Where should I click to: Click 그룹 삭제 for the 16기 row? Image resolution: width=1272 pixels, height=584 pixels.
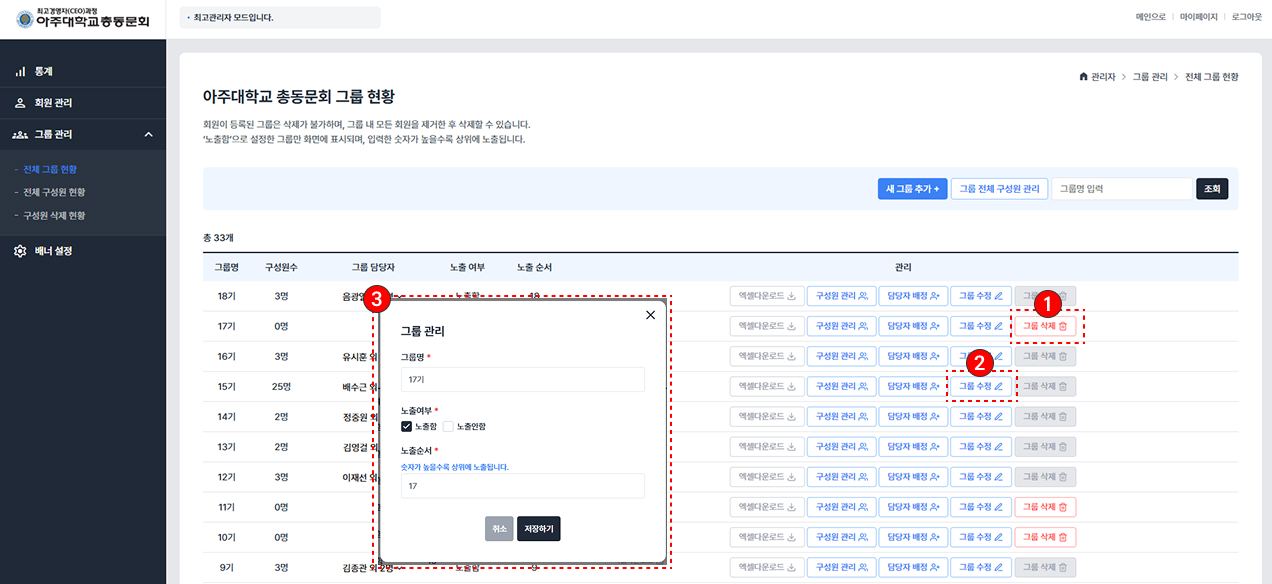click(1045, 356)
